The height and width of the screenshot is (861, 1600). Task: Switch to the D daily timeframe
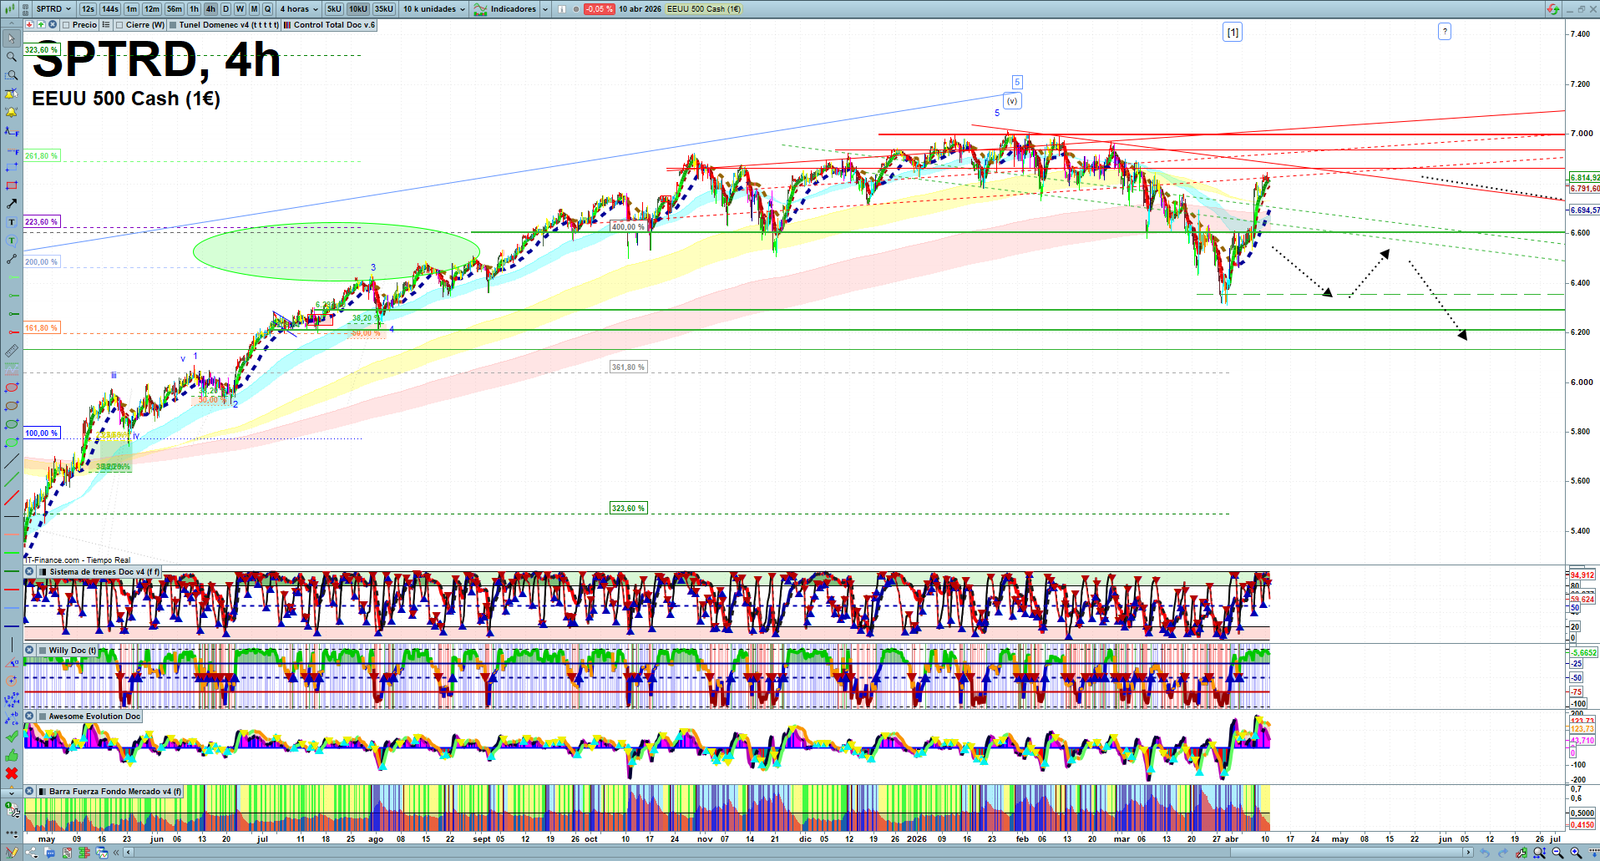(226, 9)
